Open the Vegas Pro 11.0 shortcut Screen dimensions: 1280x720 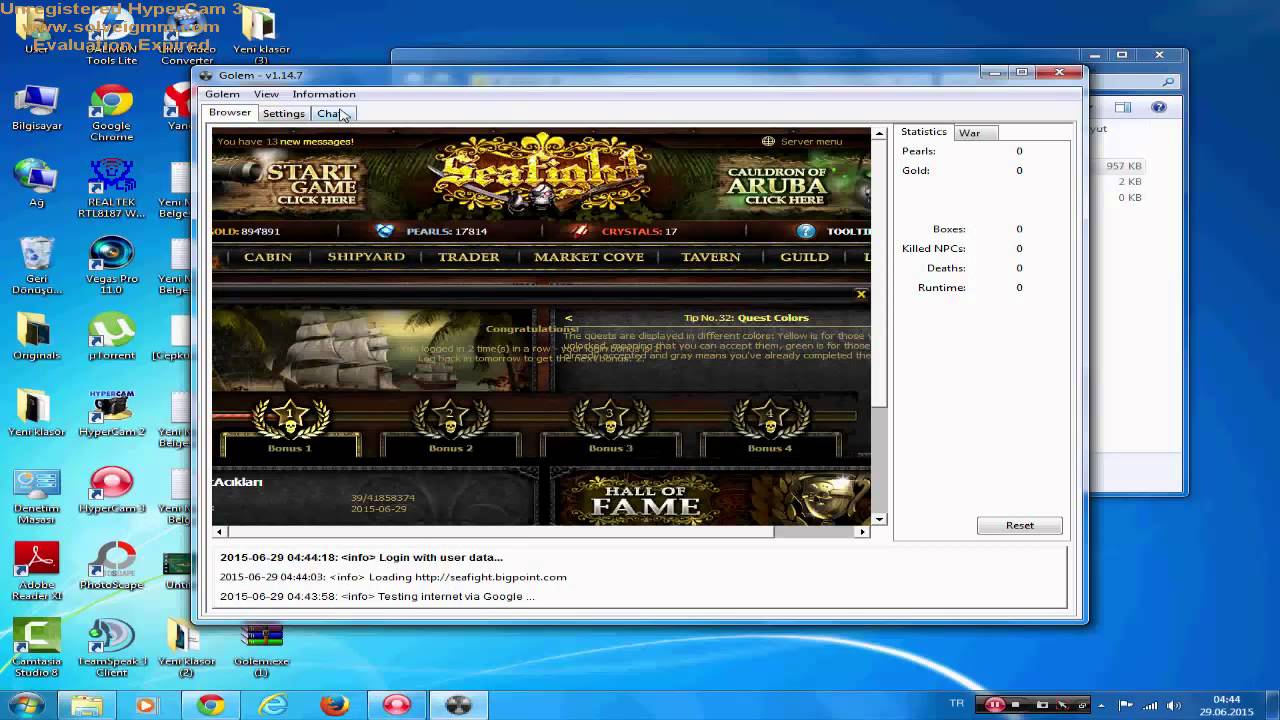pos(111,265)
